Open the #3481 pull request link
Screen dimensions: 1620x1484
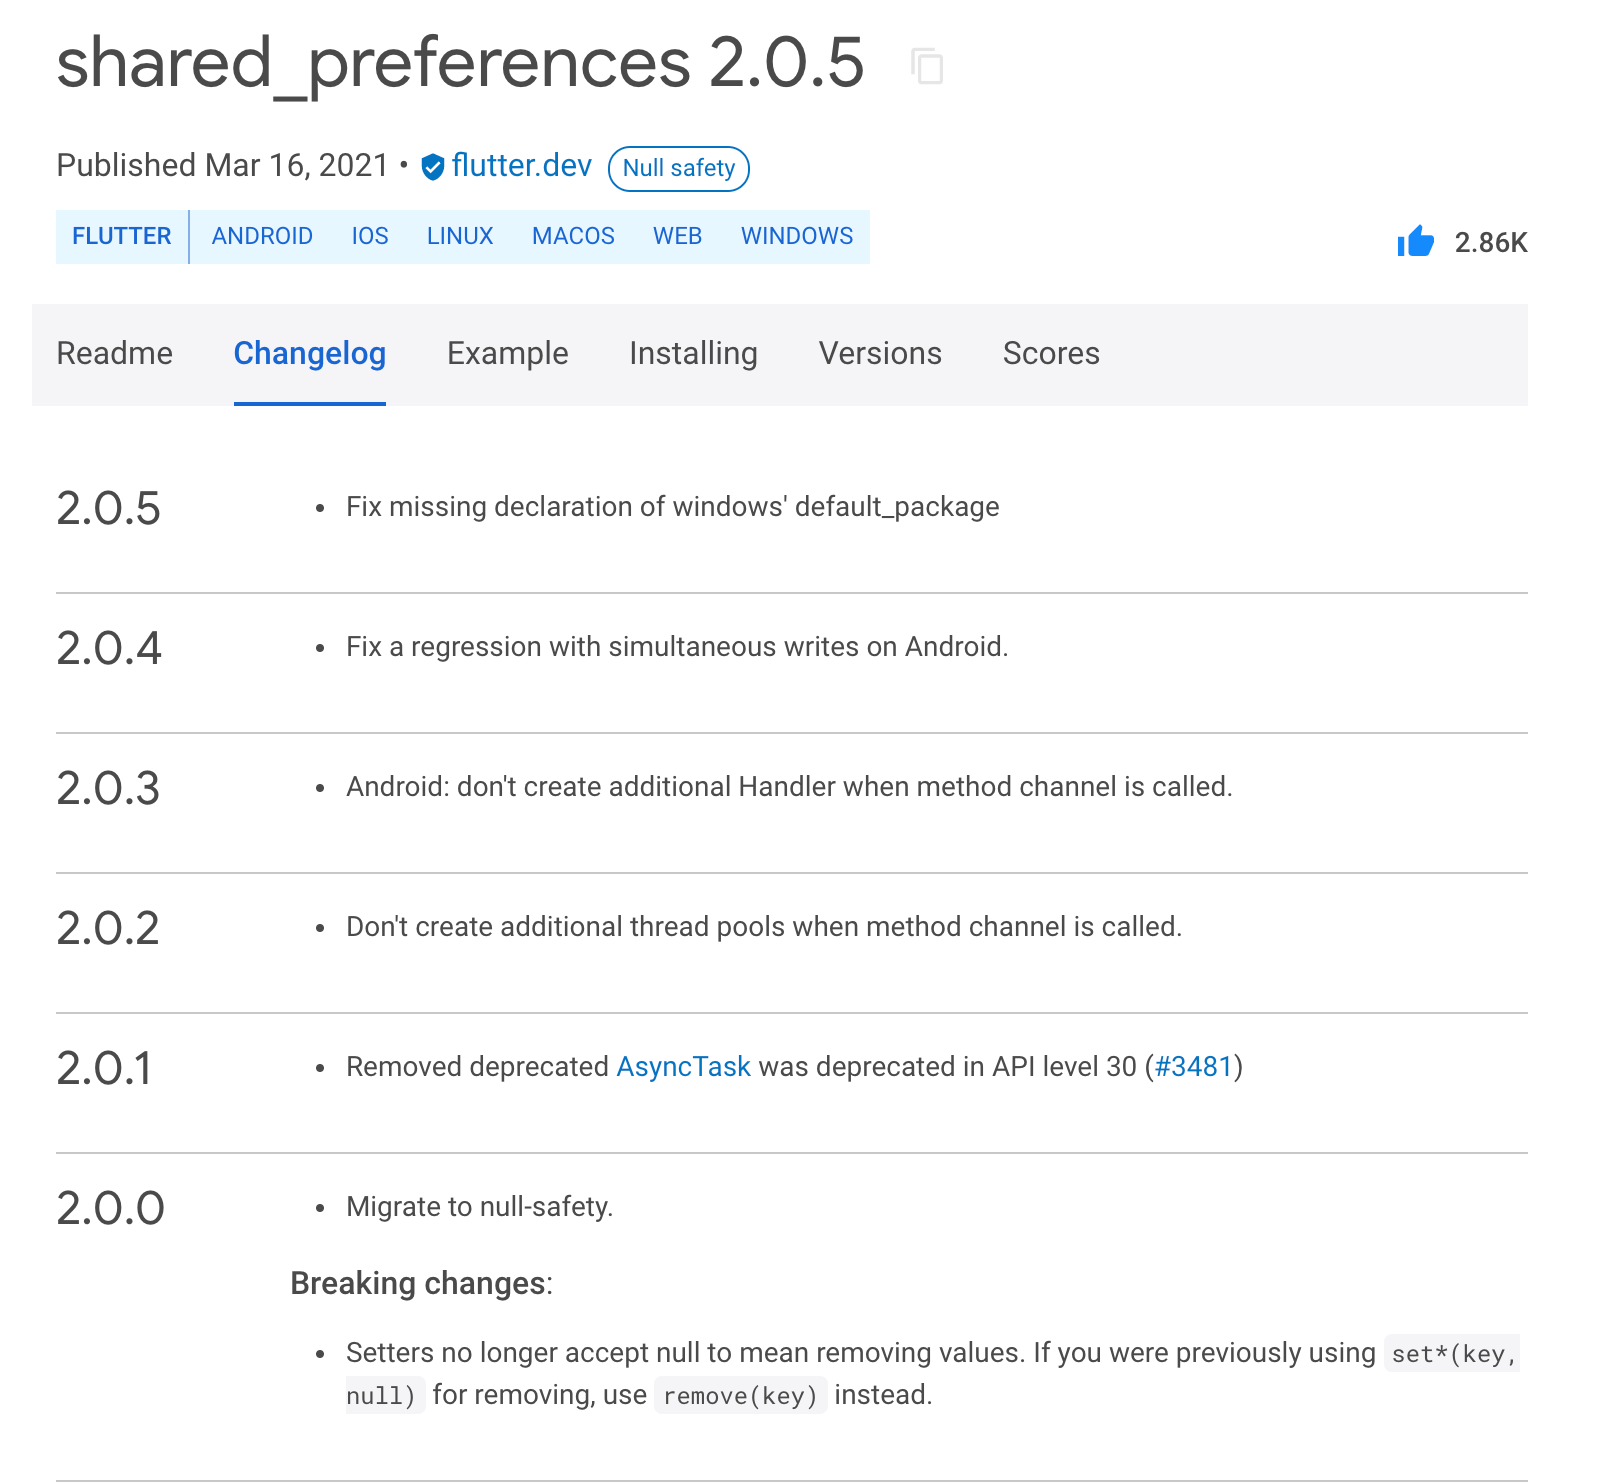pos(1193,1067)
